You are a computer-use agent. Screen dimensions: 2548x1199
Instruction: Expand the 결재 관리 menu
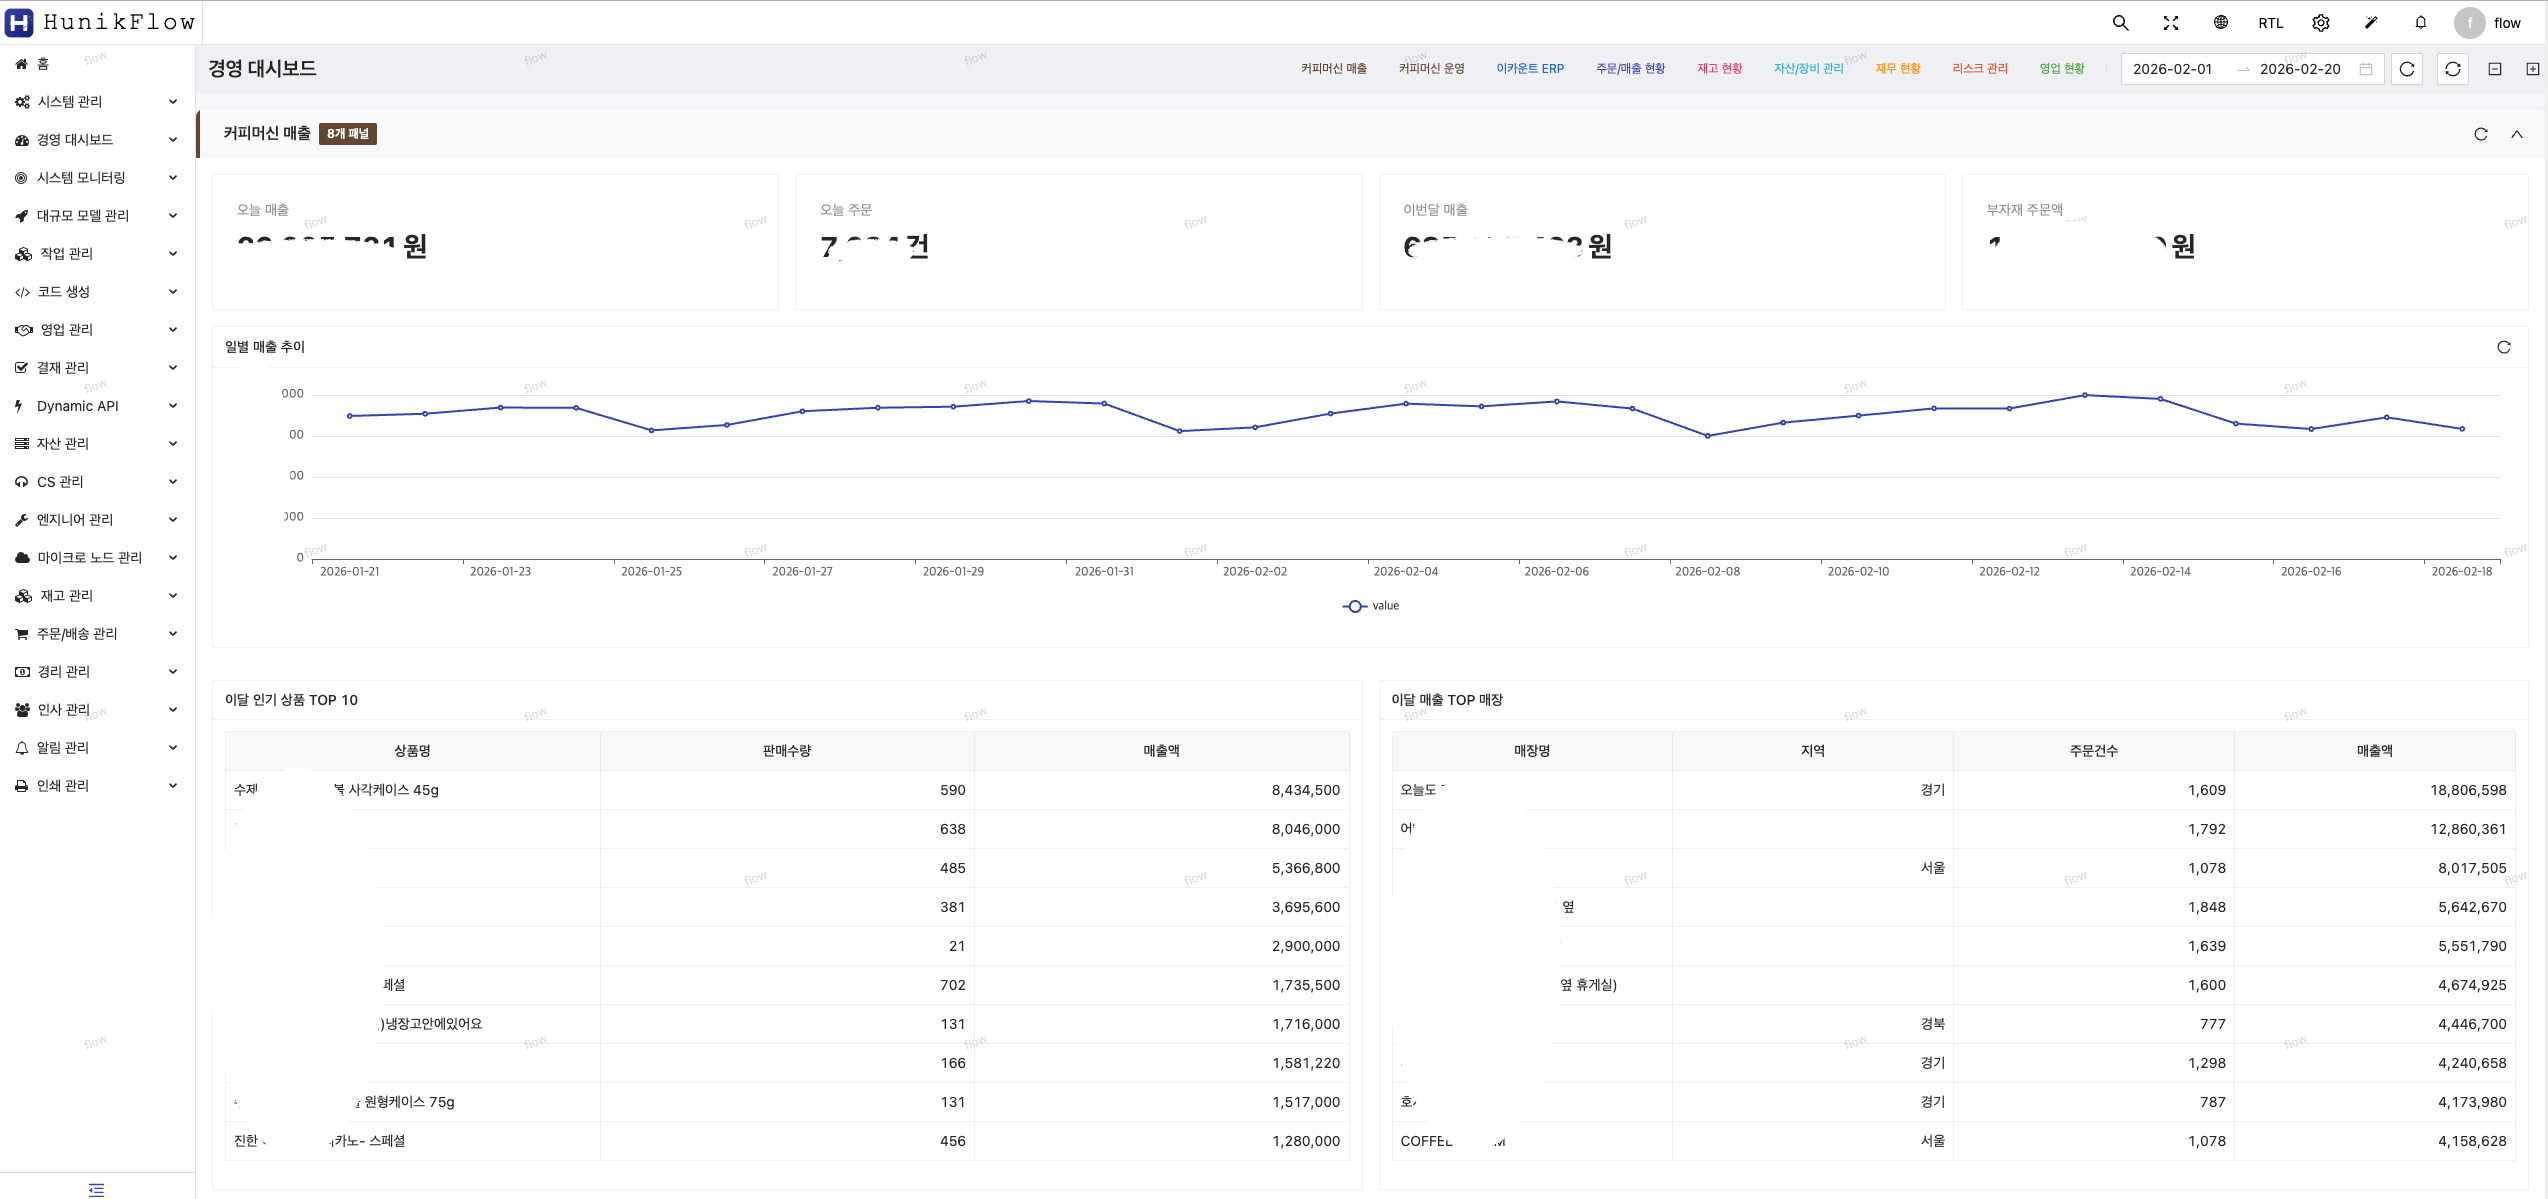(98, 368)
